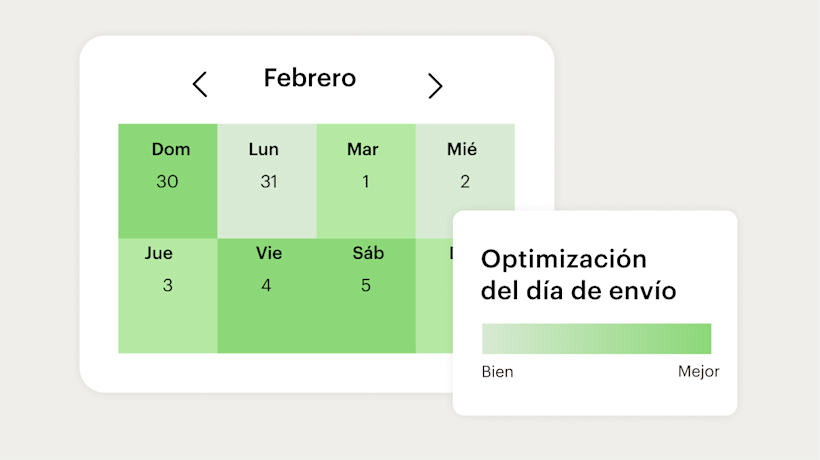Choose Jue 3 calendar cell
Screen dimensions: 820x460
pyautogui.click(x=168, y=296)
